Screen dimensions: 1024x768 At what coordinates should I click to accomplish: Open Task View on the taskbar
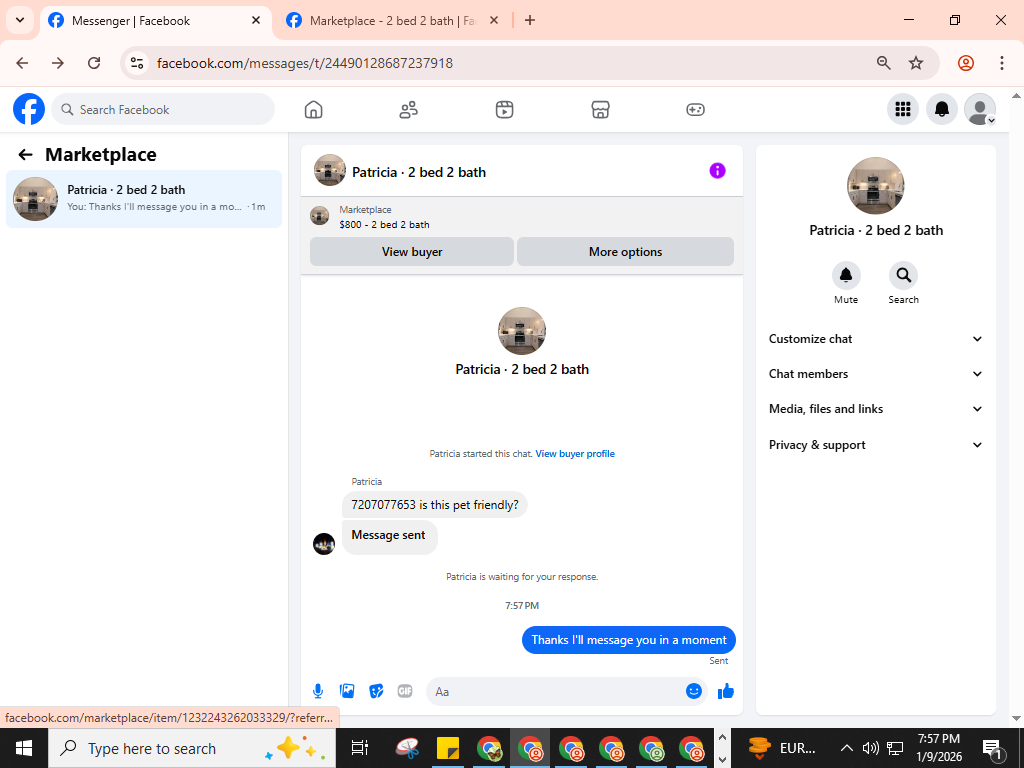point(359,748)
